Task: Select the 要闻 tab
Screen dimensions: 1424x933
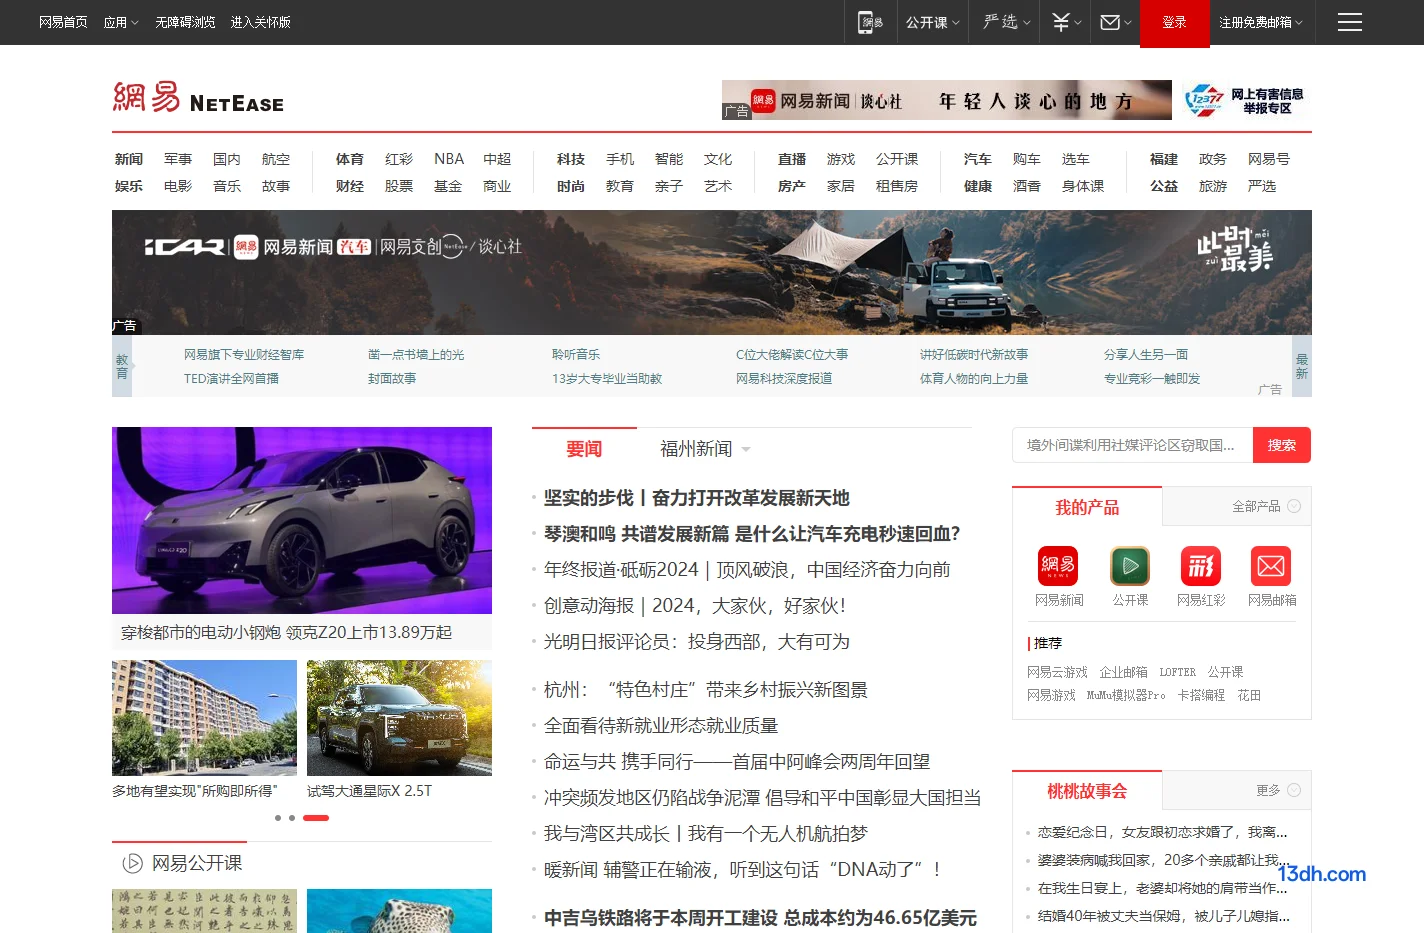Action: click(584, 449)
